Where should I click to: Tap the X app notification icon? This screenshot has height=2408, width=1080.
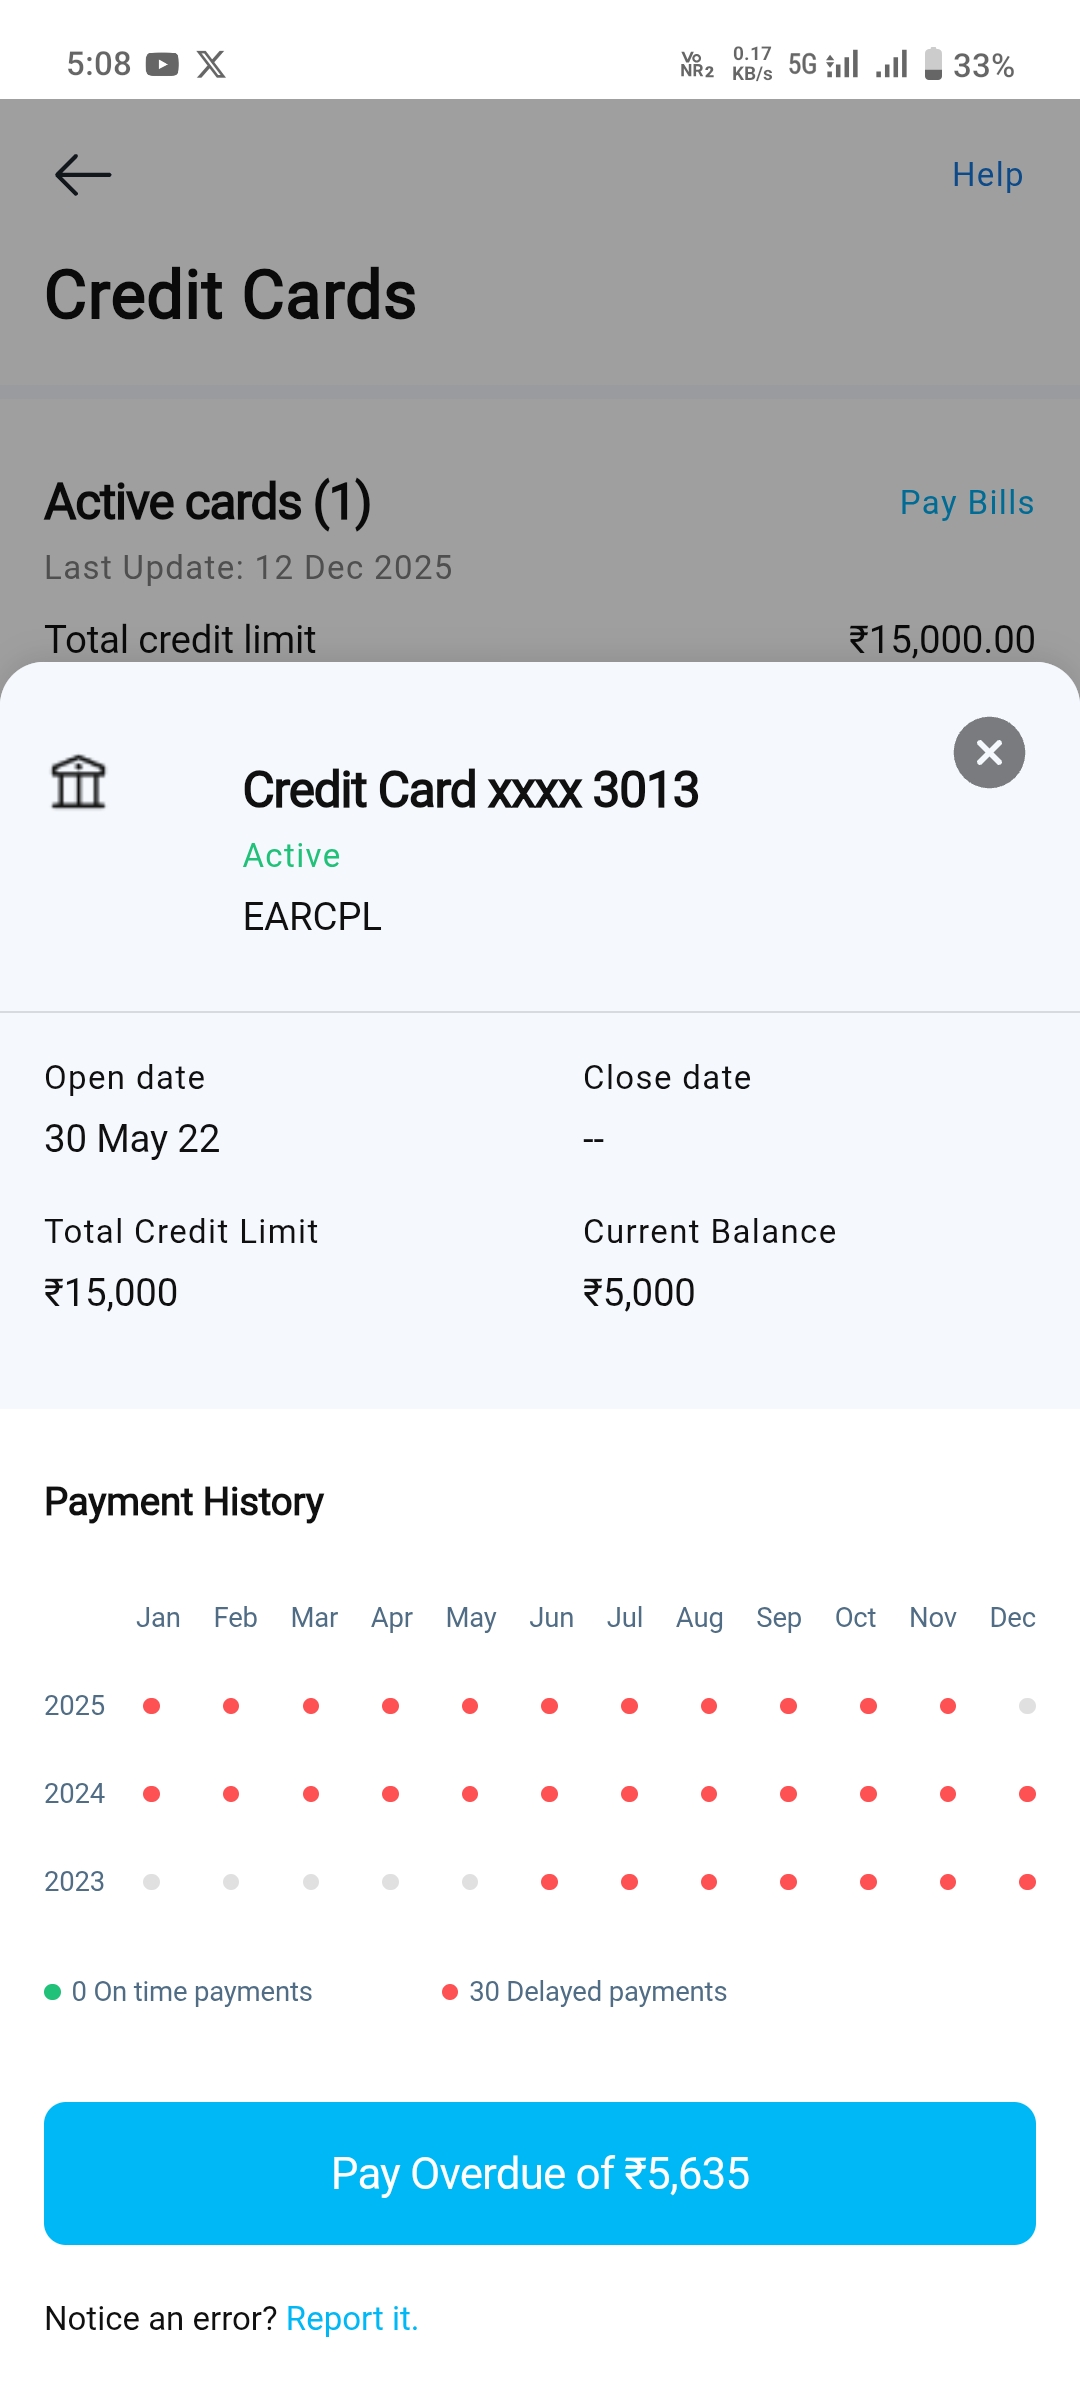(211, 65)
